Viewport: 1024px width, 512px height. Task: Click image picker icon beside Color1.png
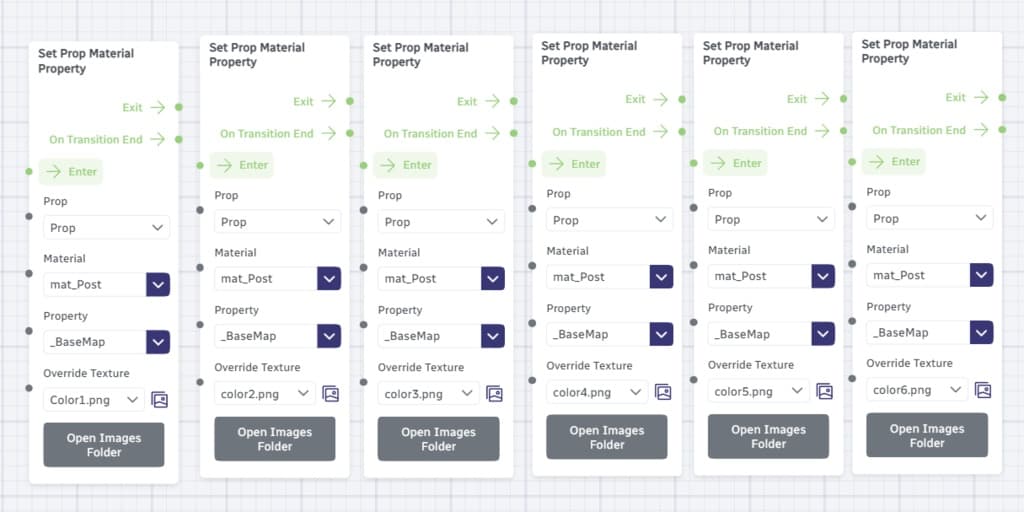pos(159,400)
